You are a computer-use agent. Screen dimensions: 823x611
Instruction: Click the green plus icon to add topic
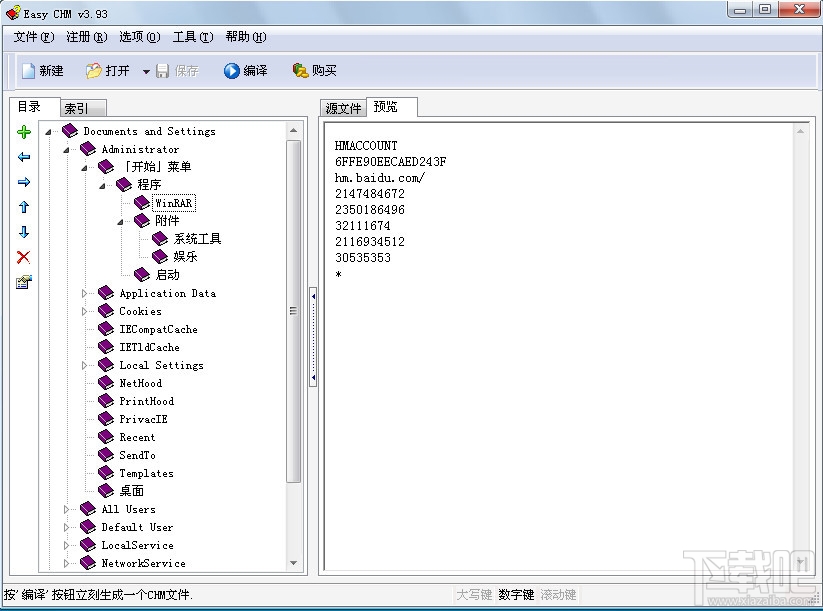(22, 131)
